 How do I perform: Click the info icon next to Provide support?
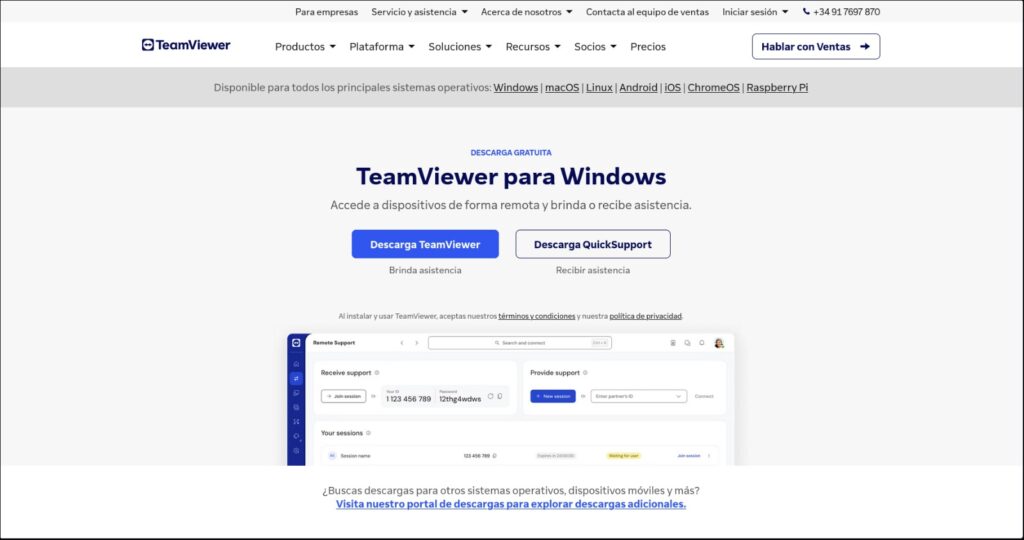pos(585,373)
